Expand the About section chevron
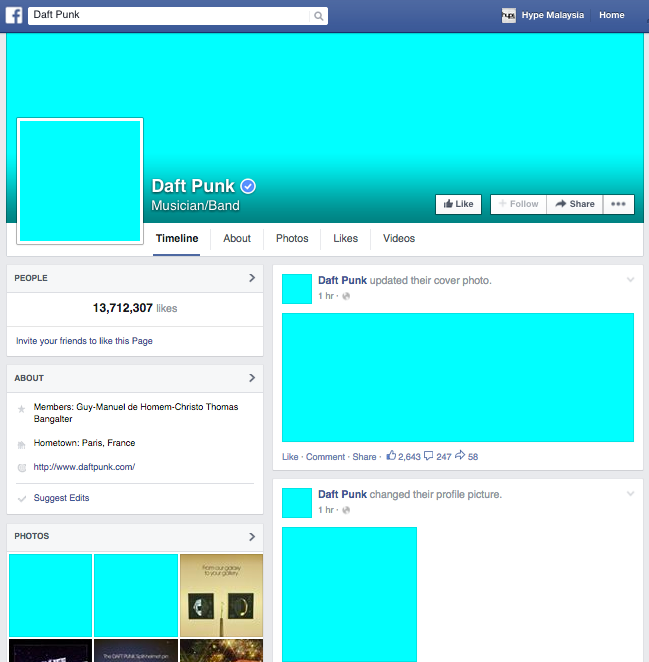 pyautogui.click(x=252, y=378)
